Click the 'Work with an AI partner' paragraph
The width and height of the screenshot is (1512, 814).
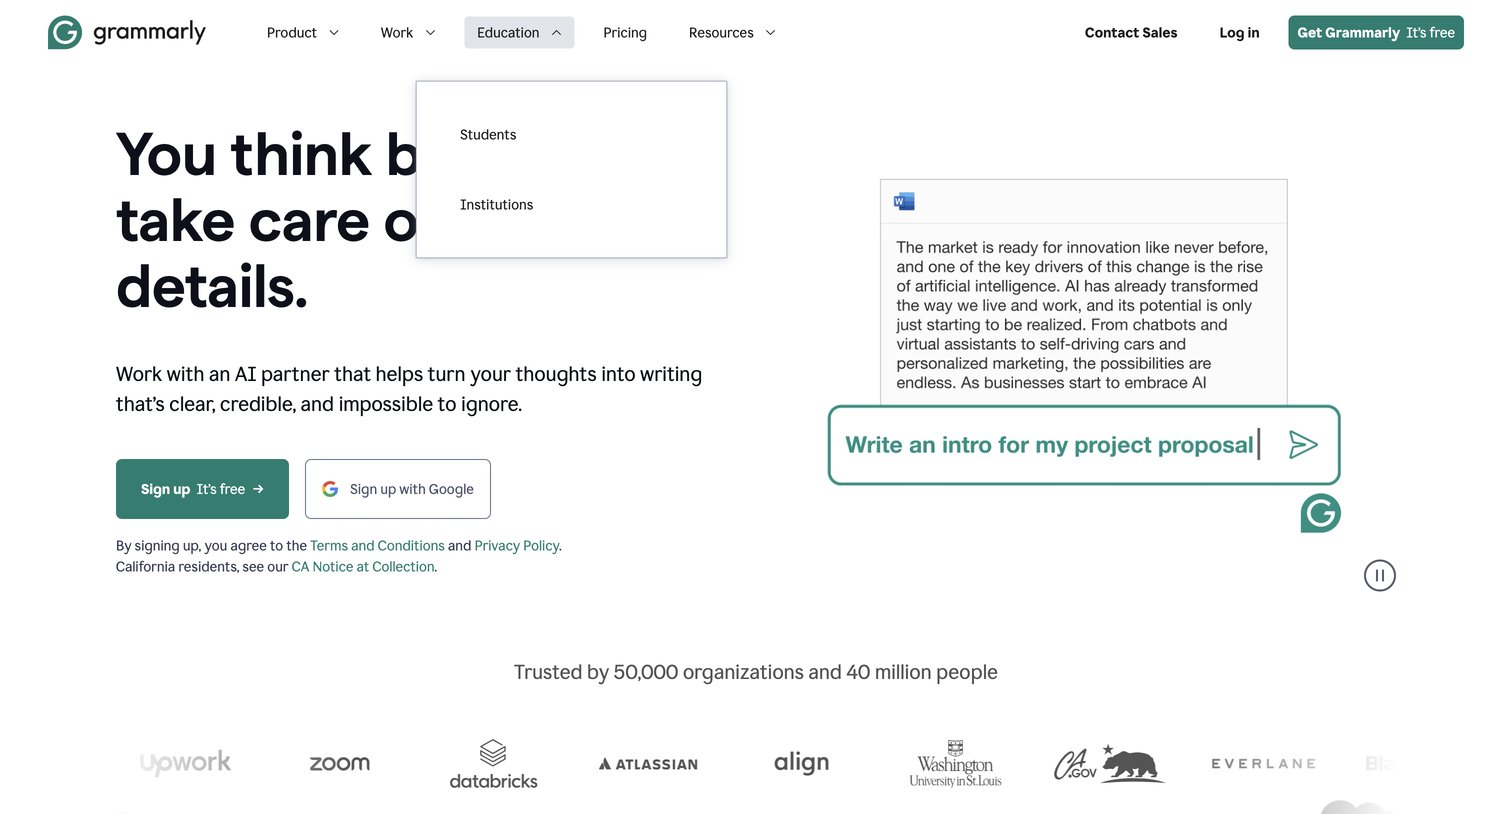[409, 389]
